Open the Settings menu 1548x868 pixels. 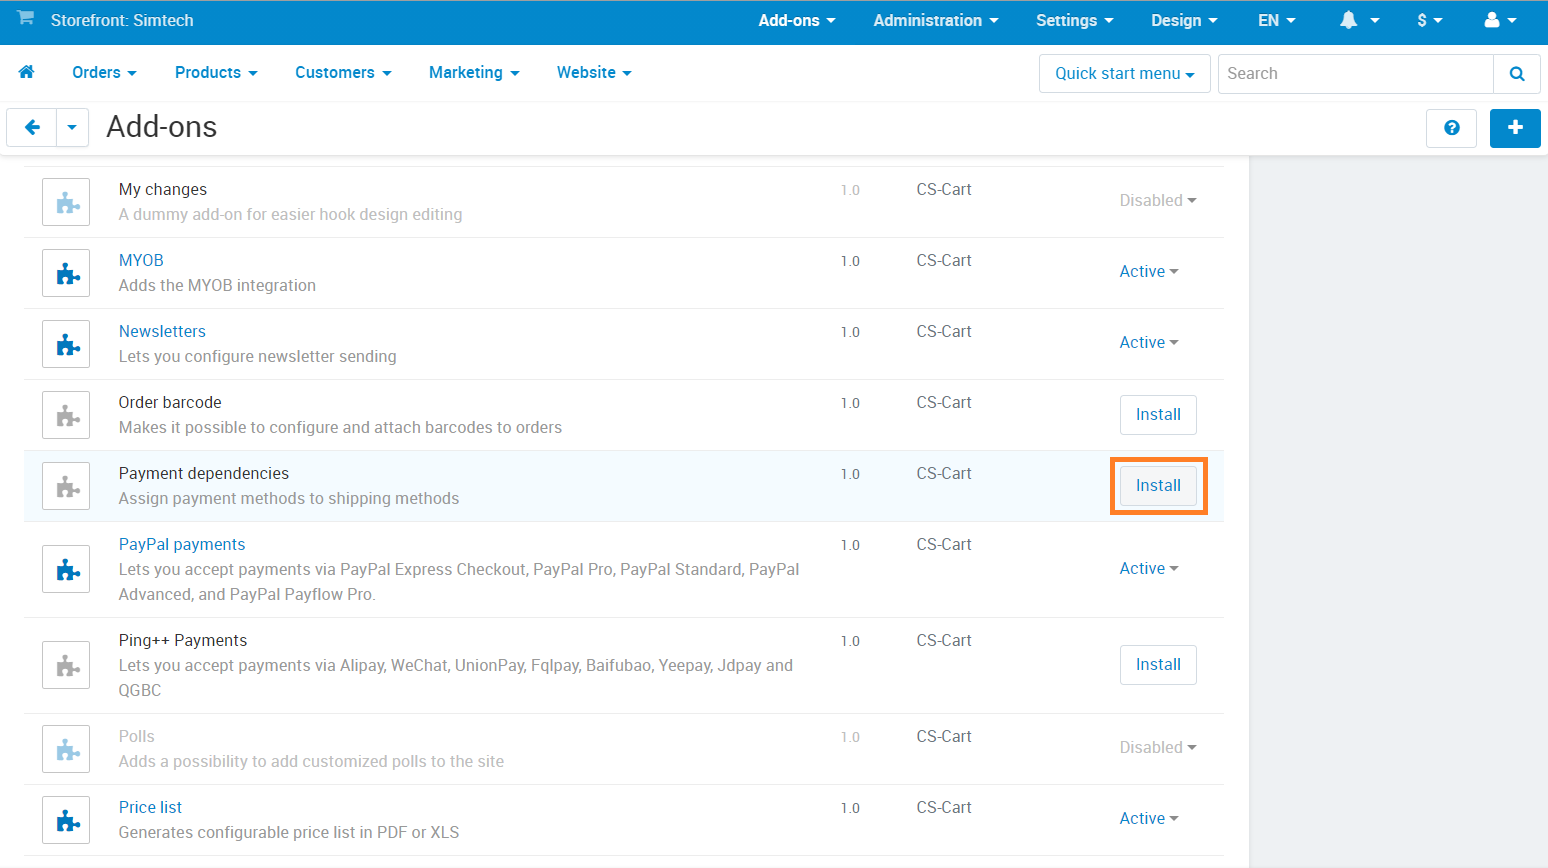click(x=1075, y=20)
